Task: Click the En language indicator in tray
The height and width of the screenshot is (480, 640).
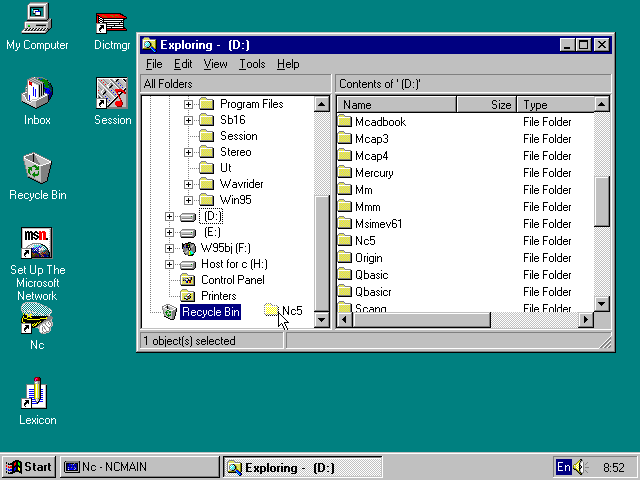Action: pos(564,467)
